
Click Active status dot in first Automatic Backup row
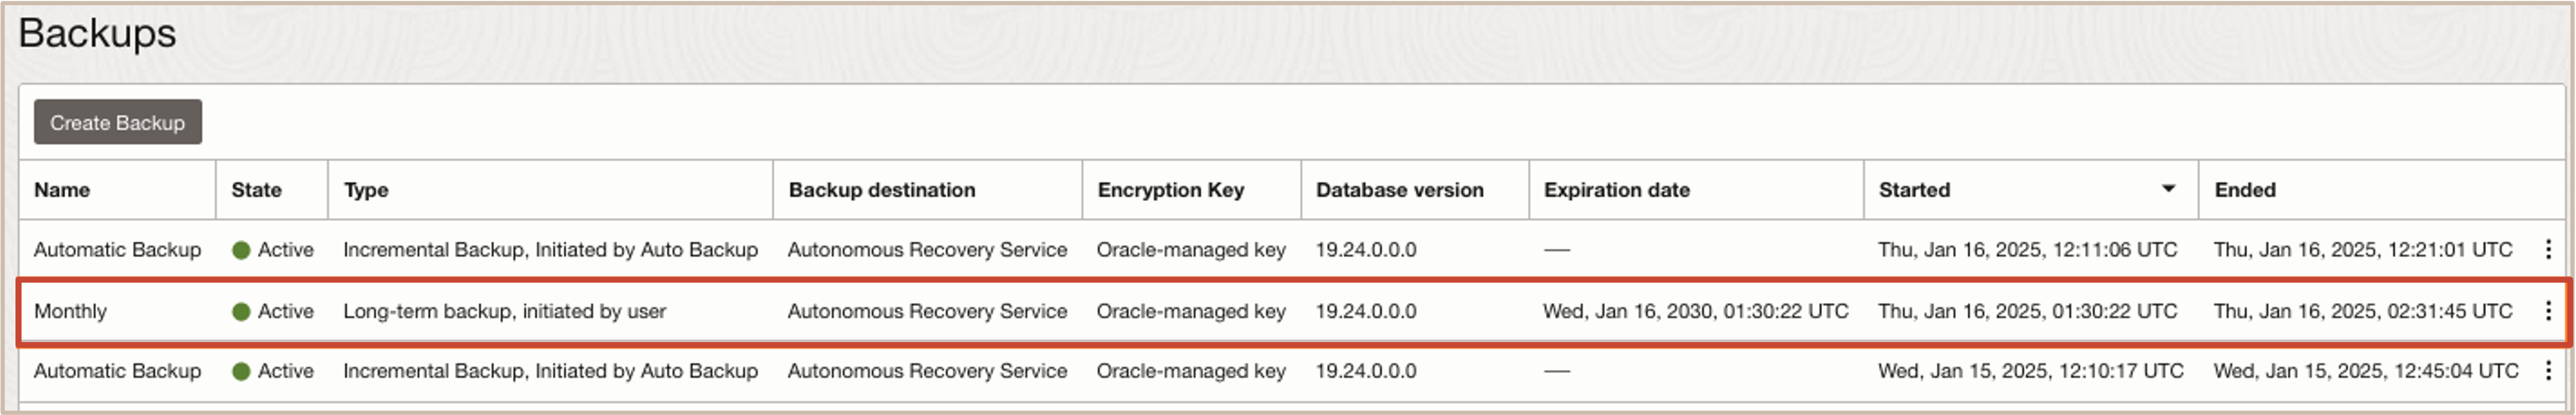241,250
